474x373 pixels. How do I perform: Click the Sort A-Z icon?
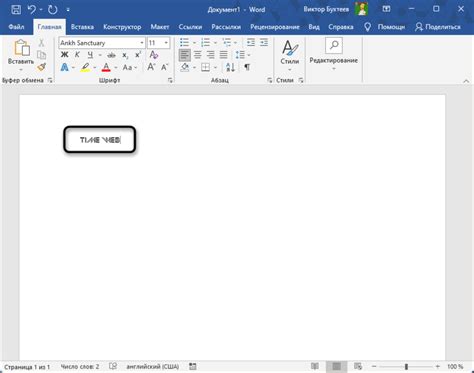click(230, 67)
